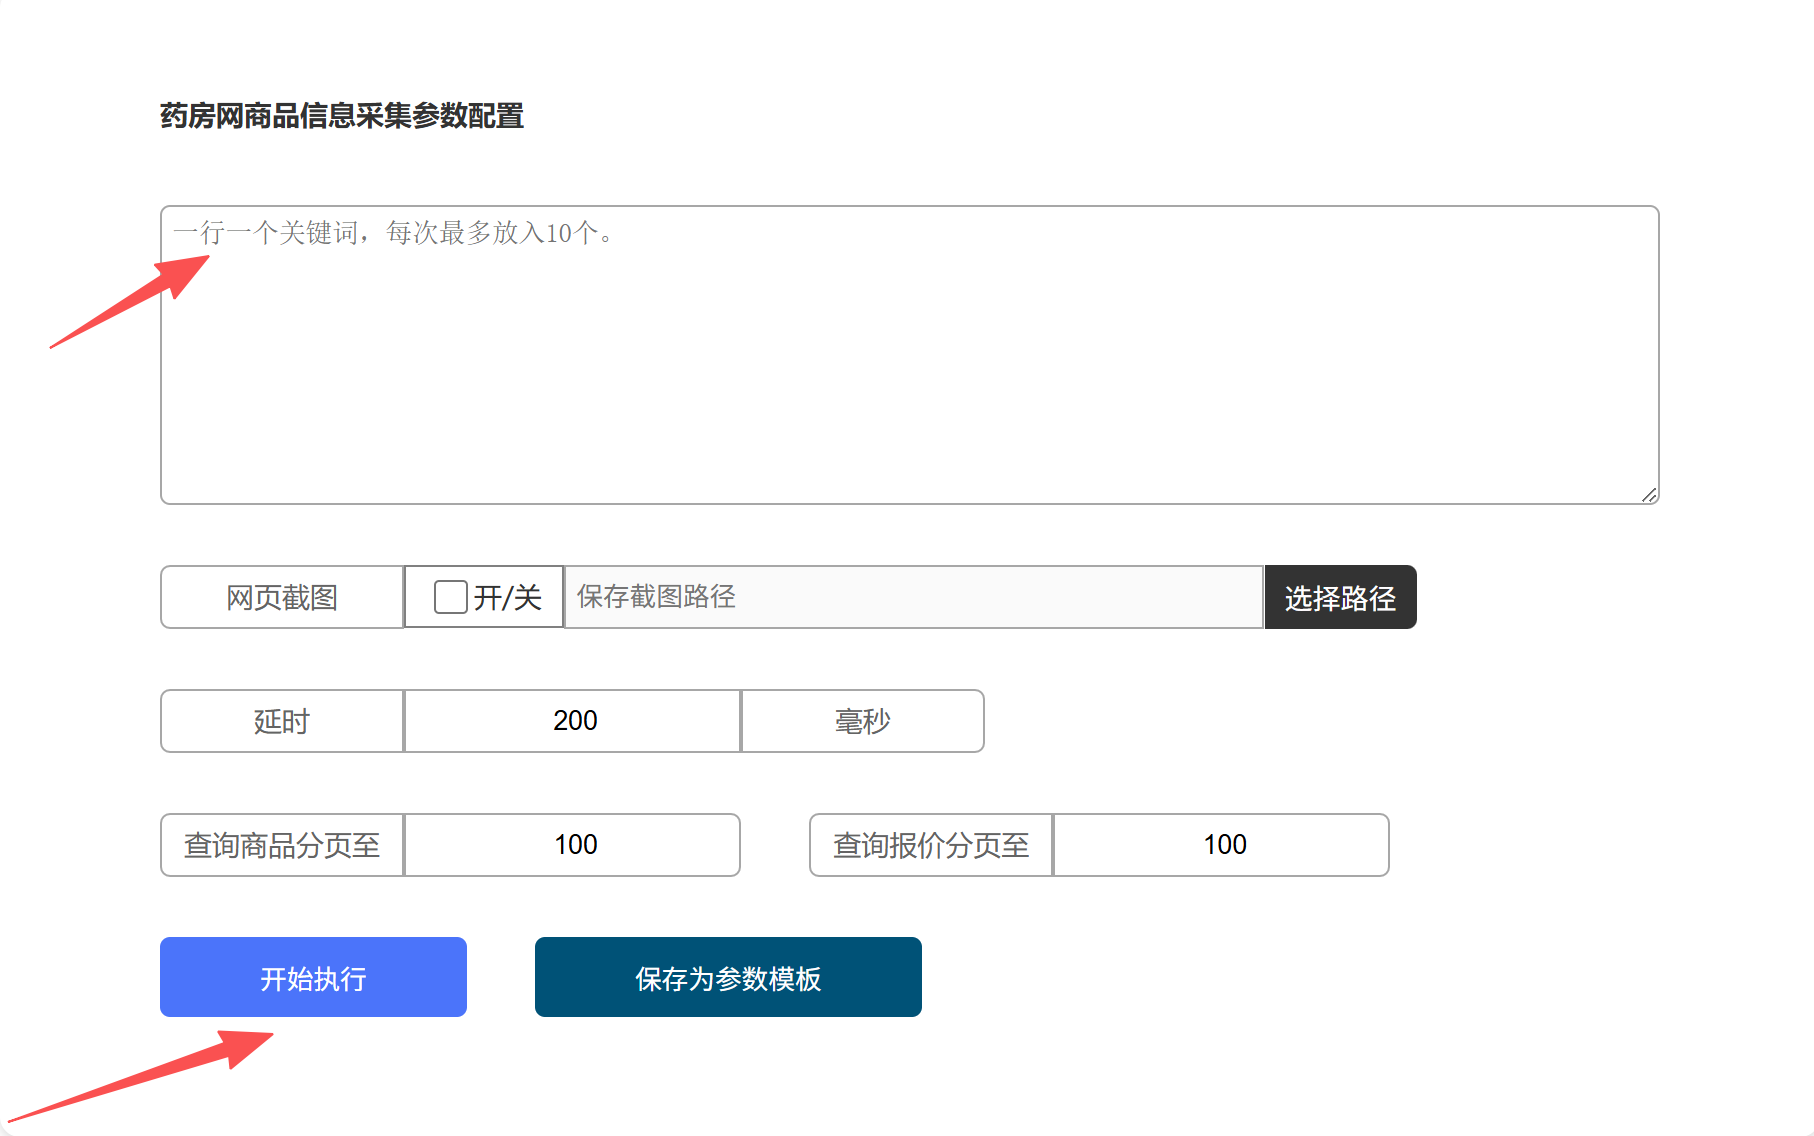Click the 延时 label
The height and width of the screenshot is (1136, 1814).
pos(282,721)
